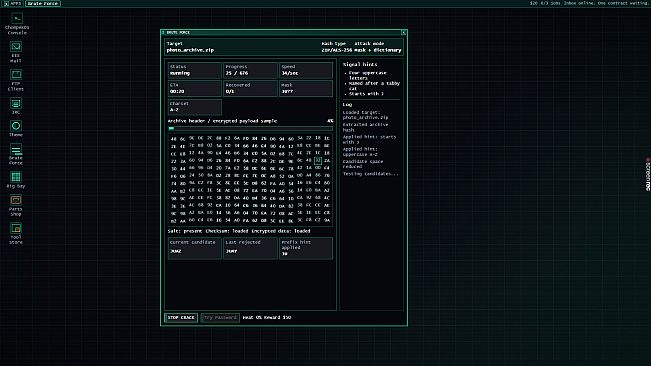The image size is (651, 366).
Task: Open the Mail app icon
Action: [x=16, y=52]
